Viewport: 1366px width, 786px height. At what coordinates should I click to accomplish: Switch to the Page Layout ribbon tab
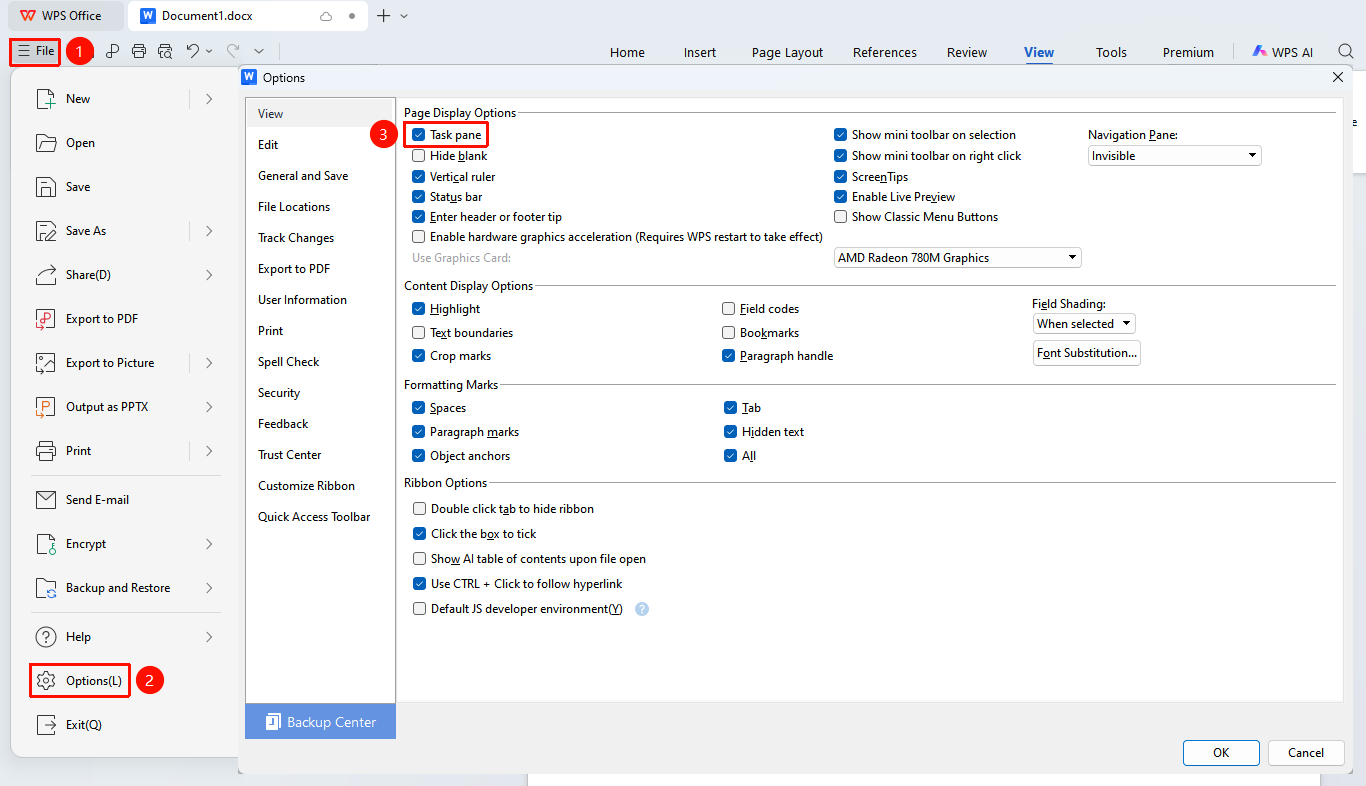click(x=788, y=53)
